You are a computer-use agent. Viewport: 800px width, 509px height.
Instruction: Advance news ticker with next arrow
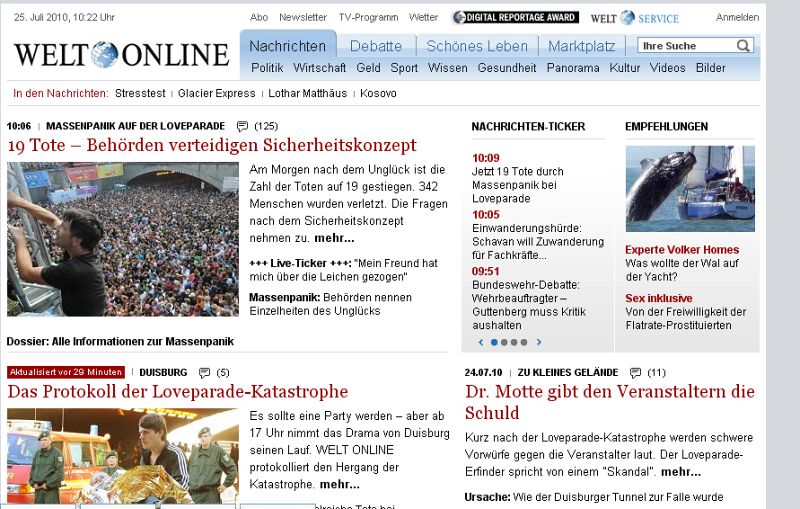point(539,342)
